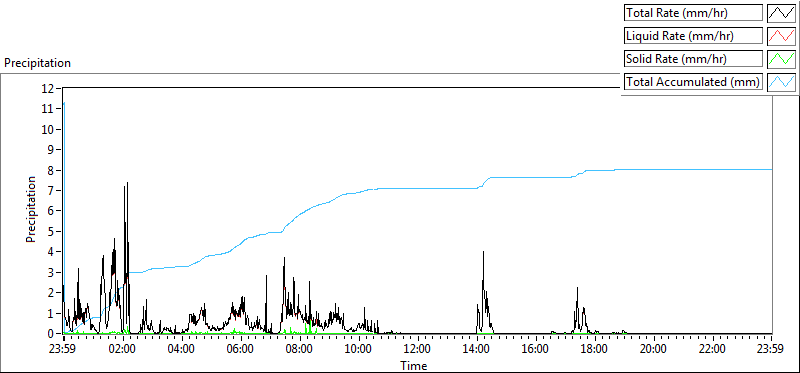
Task: Click the 04:00 time tick label
Action: coord(182,350)
